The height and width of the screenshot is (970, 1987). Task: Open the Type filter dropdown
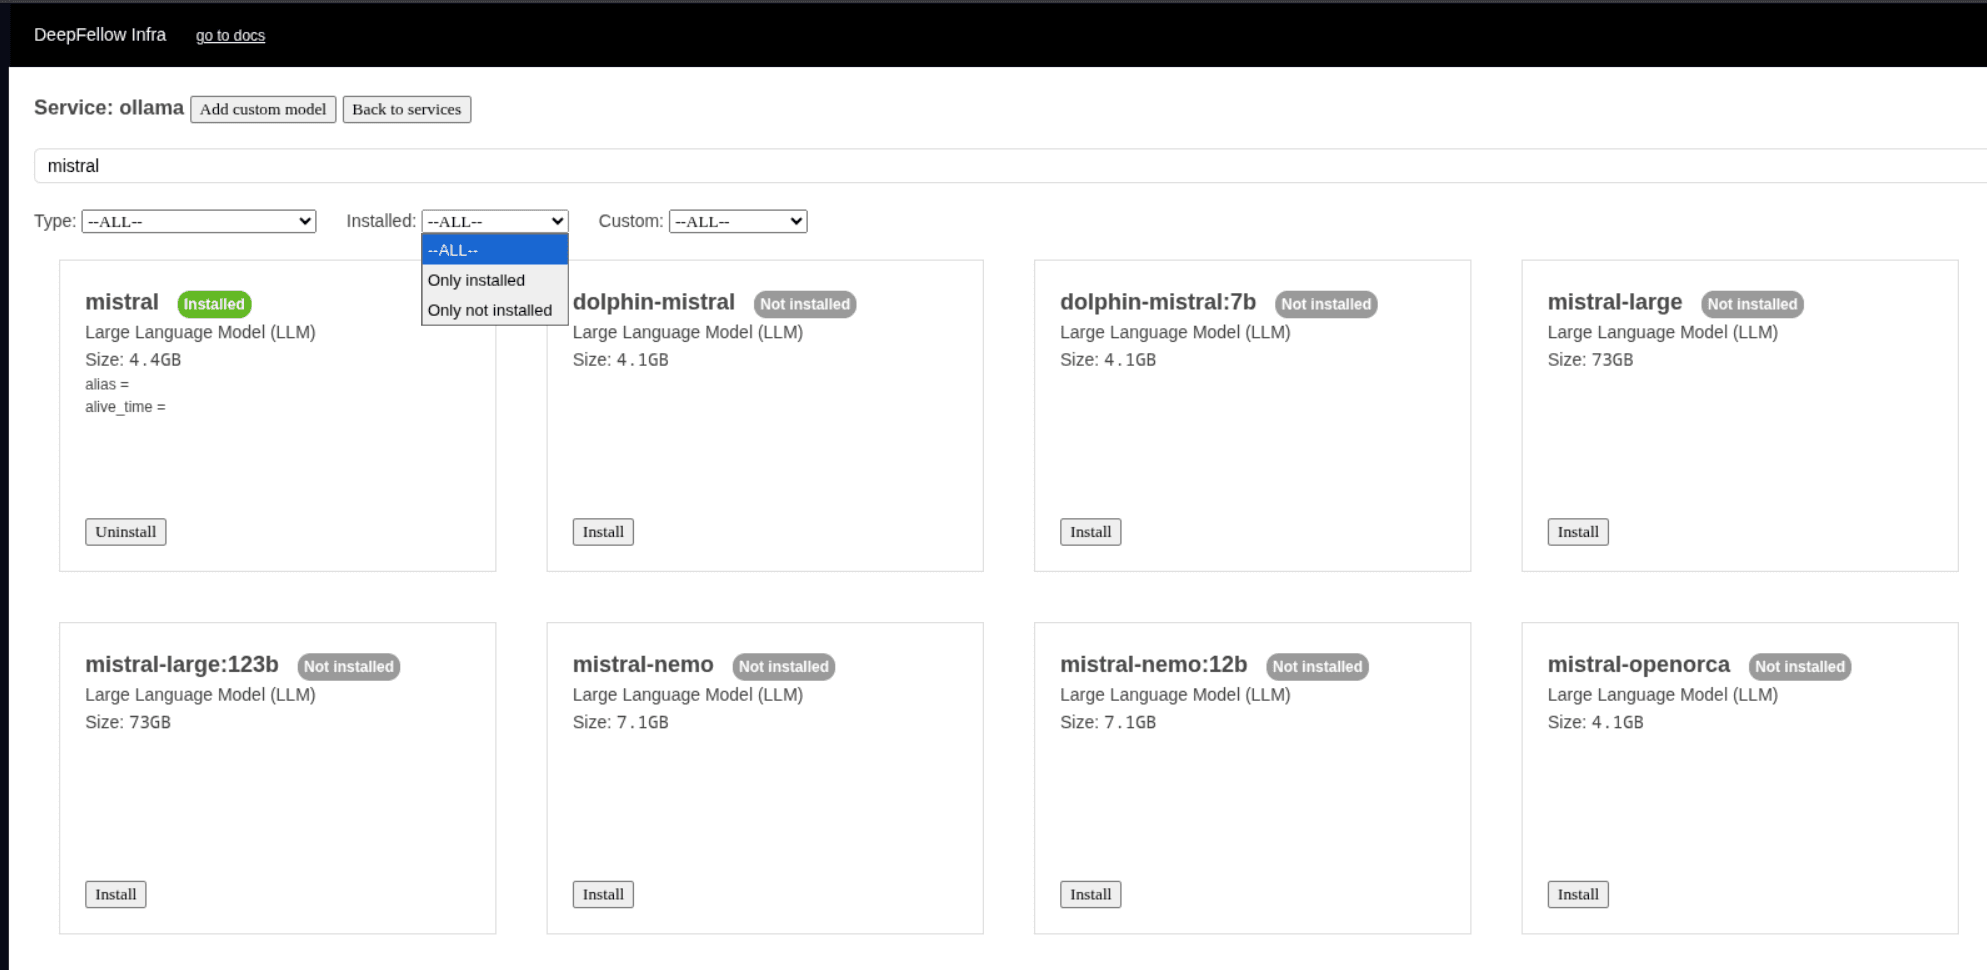[x=197, y=221]
